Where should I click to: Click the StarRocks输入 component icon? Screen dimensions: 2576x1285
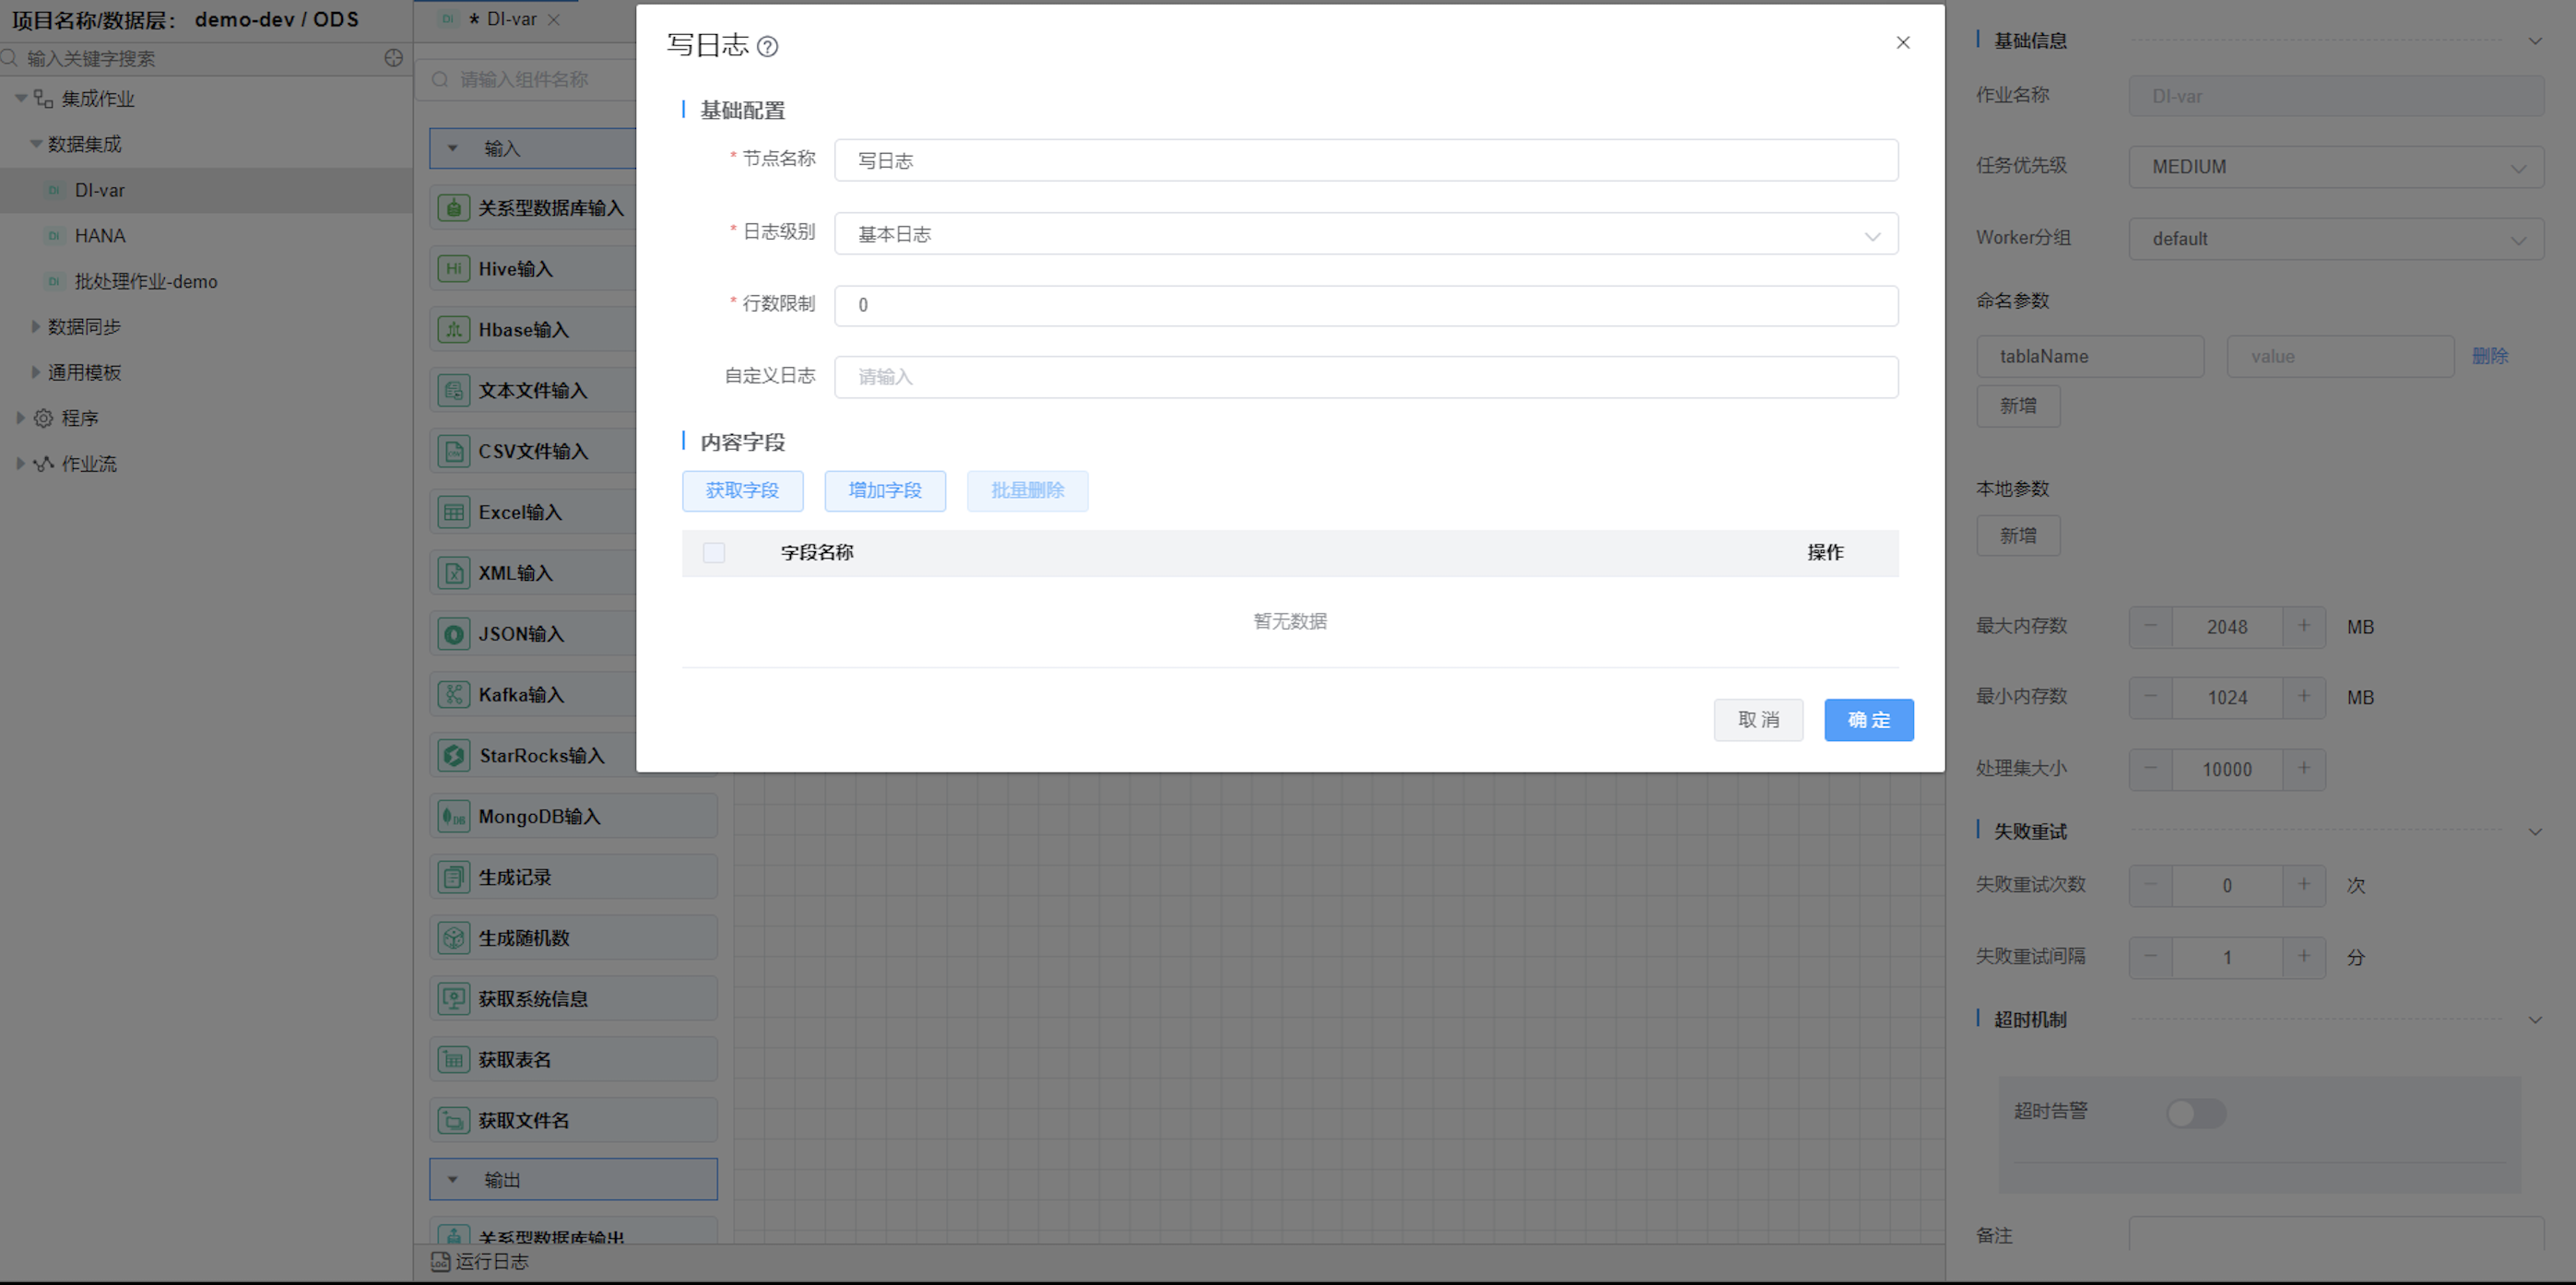coord(453,755)
